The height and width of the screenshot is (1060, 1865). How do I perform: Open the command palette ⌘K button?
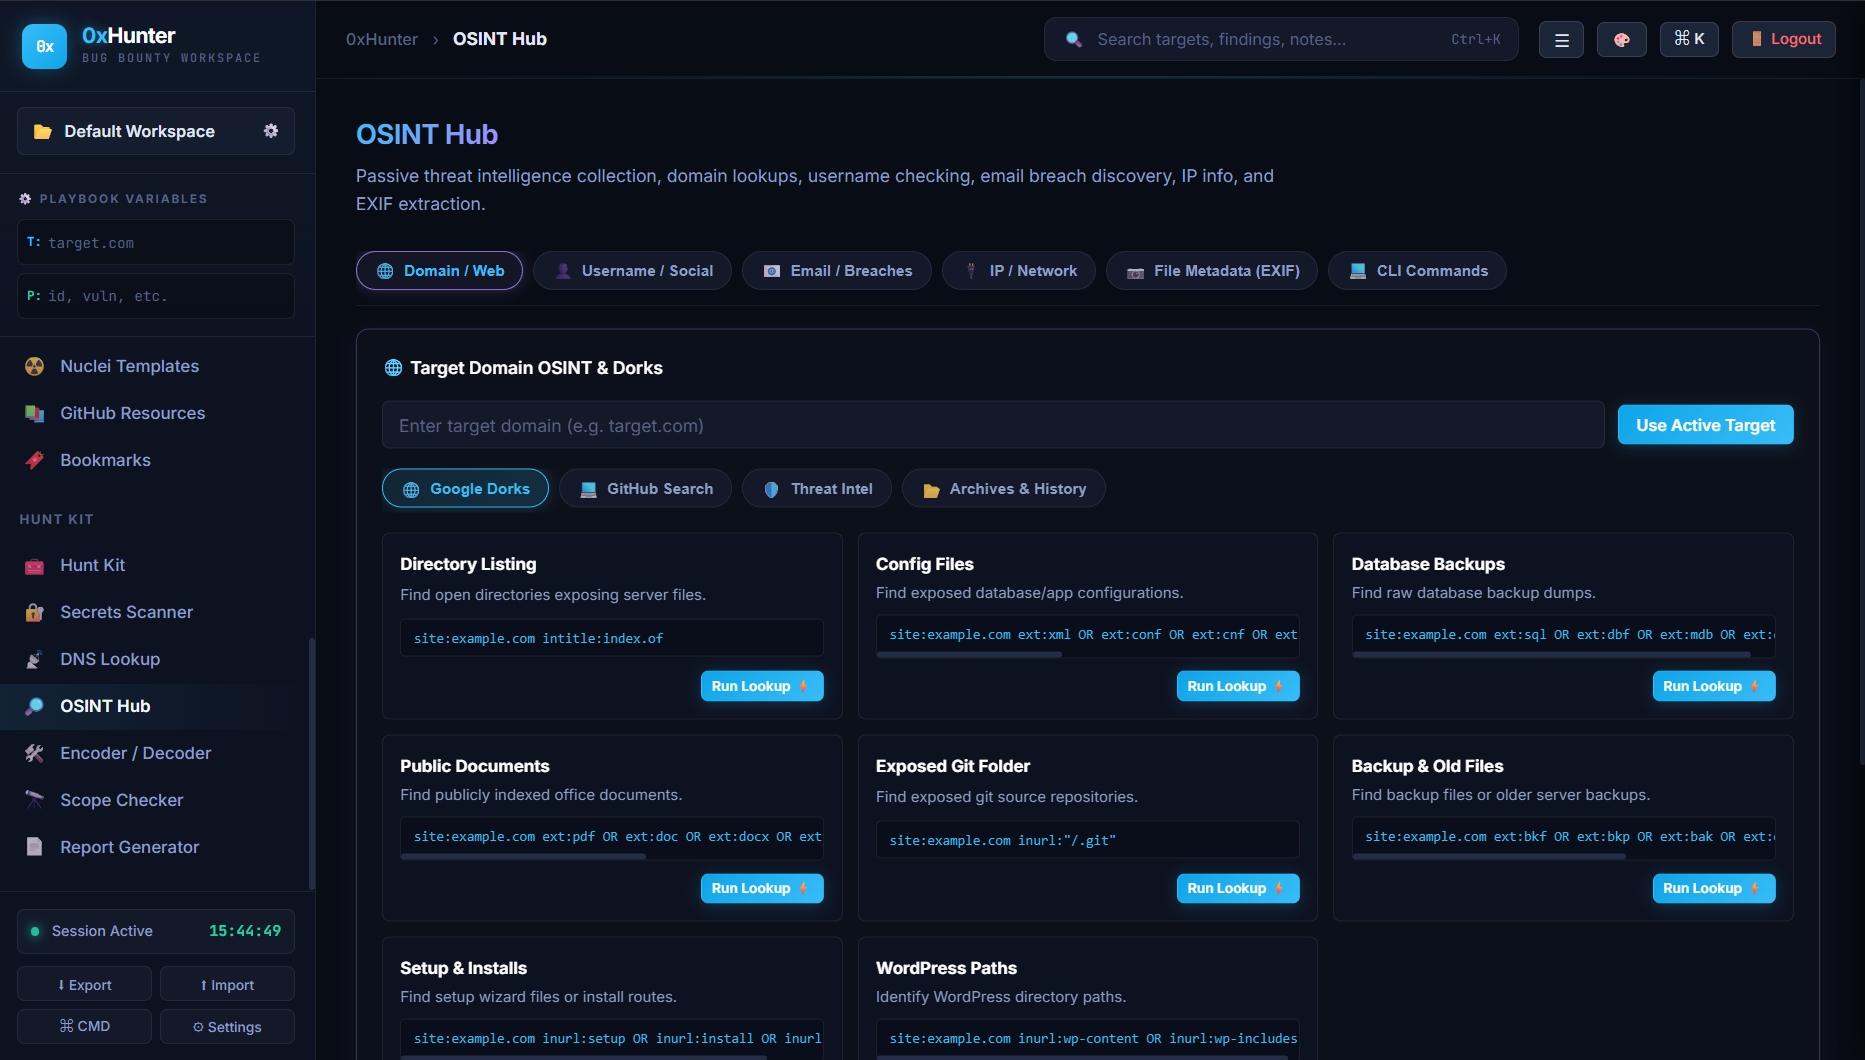tap(1689, 39)
